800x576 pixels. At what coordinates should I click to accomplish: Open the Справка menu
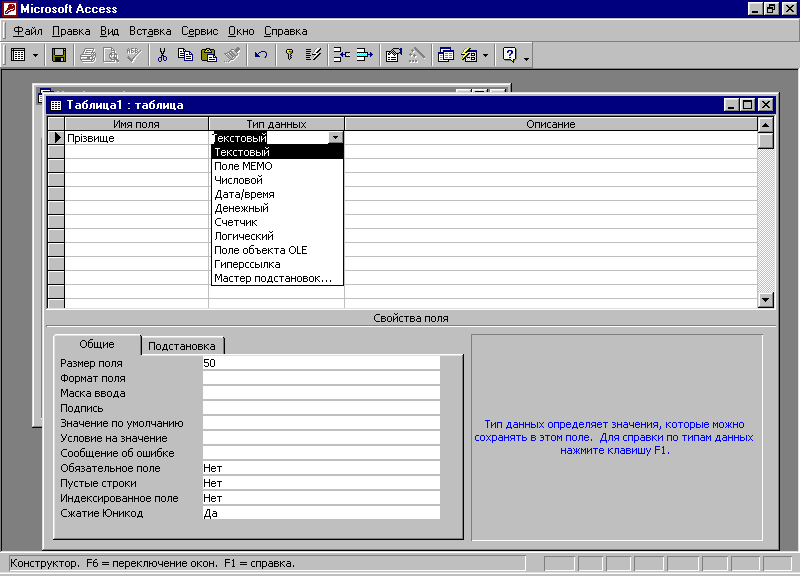286,31
